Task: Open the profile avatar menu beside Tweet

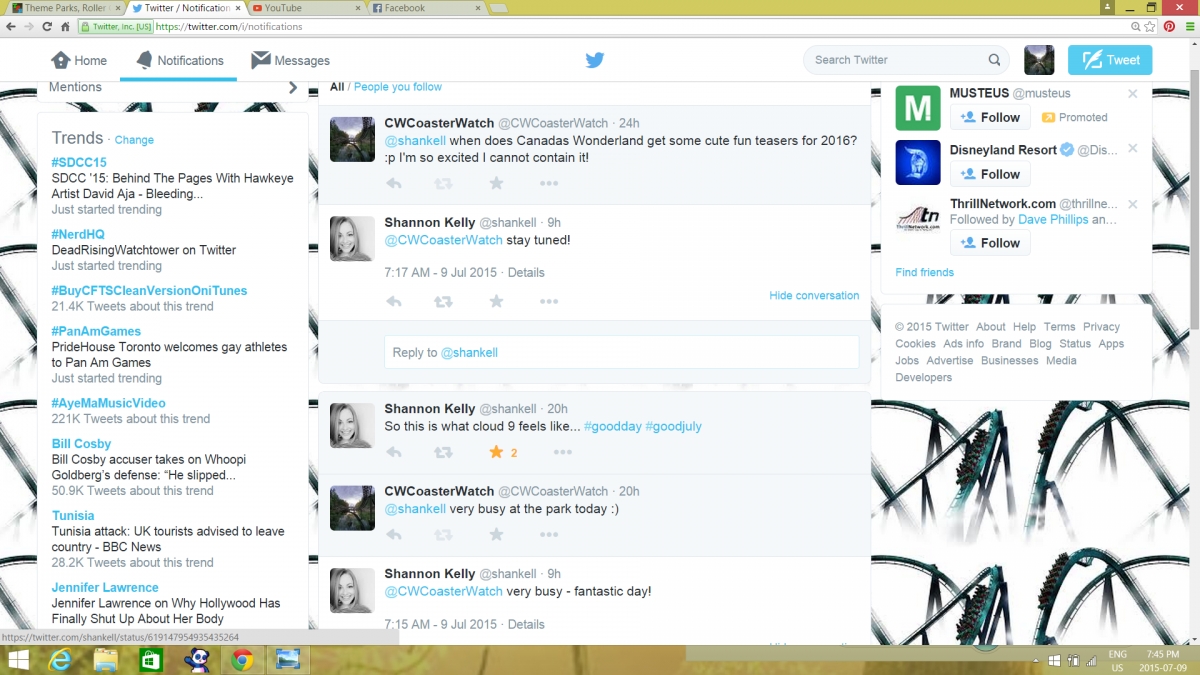Action: coord(1039,60)
